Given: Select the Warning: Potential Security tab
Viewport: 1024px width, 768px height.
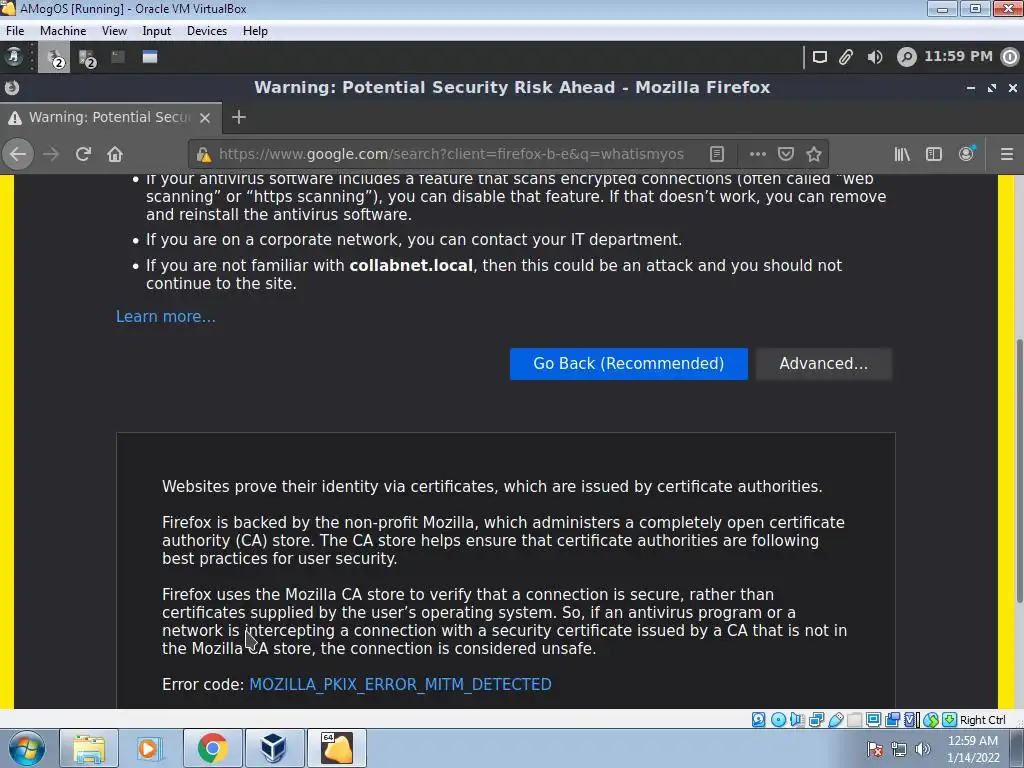Looking at the screenshot, I should click(111, 118).
